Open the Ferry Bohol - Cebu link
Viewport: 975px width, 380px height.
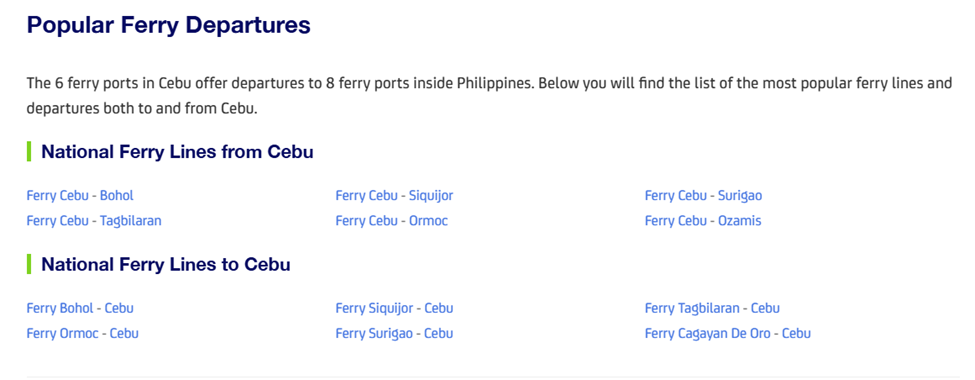[x=80, y=308]
